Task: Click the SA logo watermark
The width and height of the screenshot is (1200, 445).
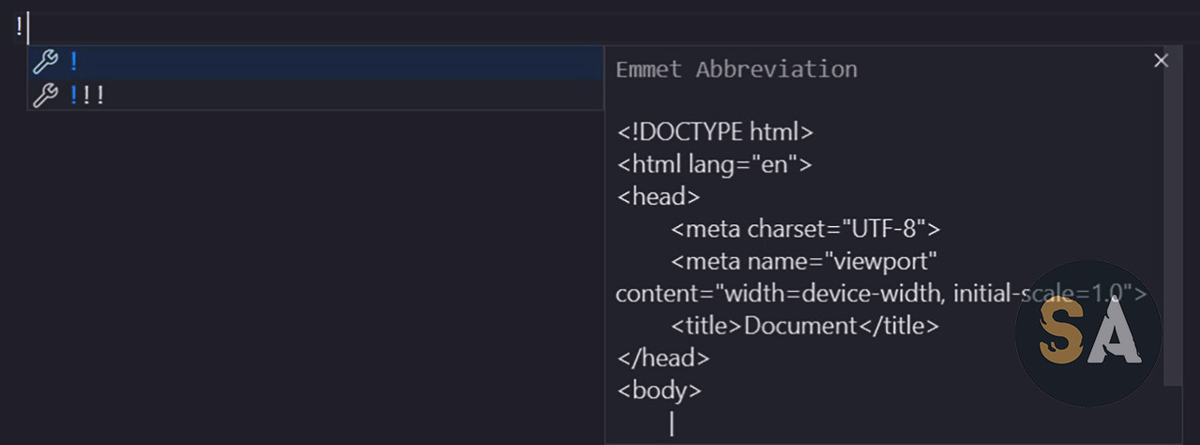Action: 1088,333
